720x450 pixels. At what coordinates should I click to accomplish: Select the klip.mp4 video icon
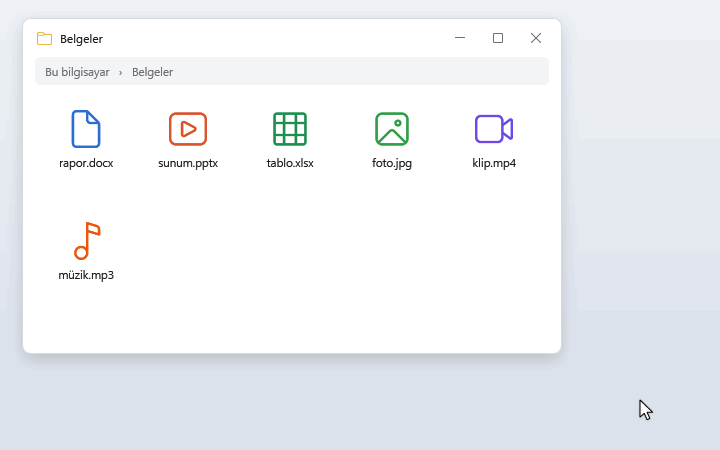click(494, 129)
